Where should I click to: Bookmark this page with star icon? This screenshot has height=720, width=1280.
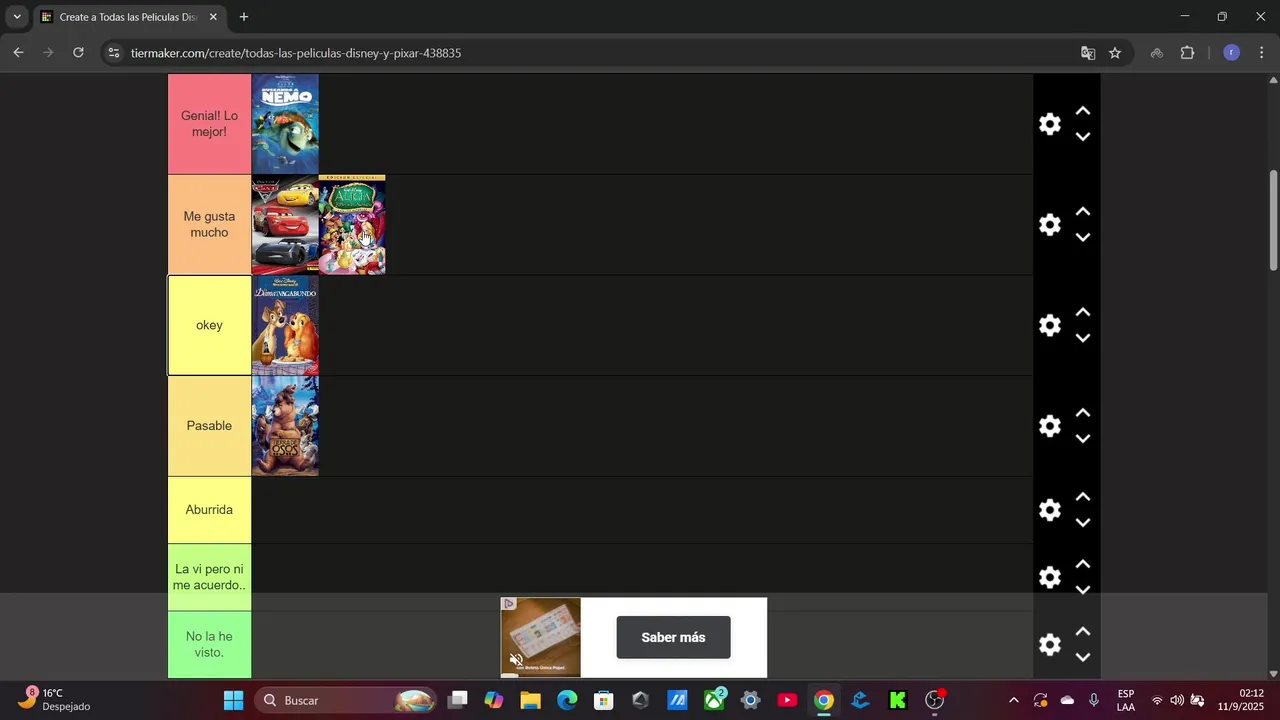pos(1115,53)
